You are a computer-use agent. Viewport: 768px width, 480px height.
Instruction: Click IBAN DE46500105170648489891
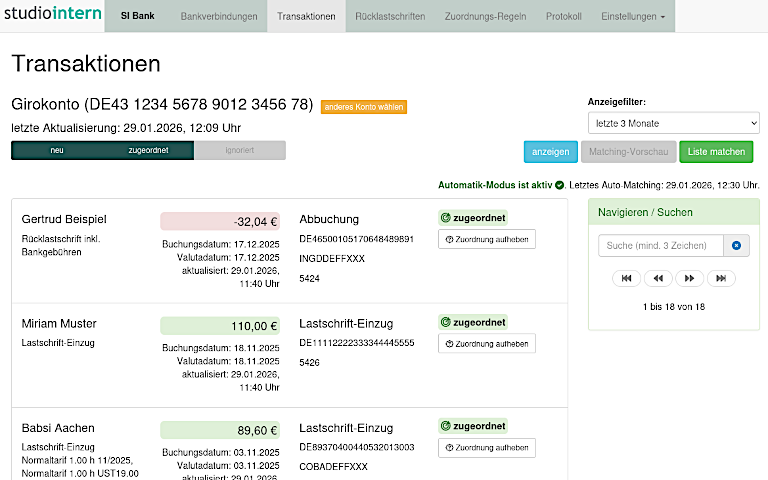(x=357, y=239)
